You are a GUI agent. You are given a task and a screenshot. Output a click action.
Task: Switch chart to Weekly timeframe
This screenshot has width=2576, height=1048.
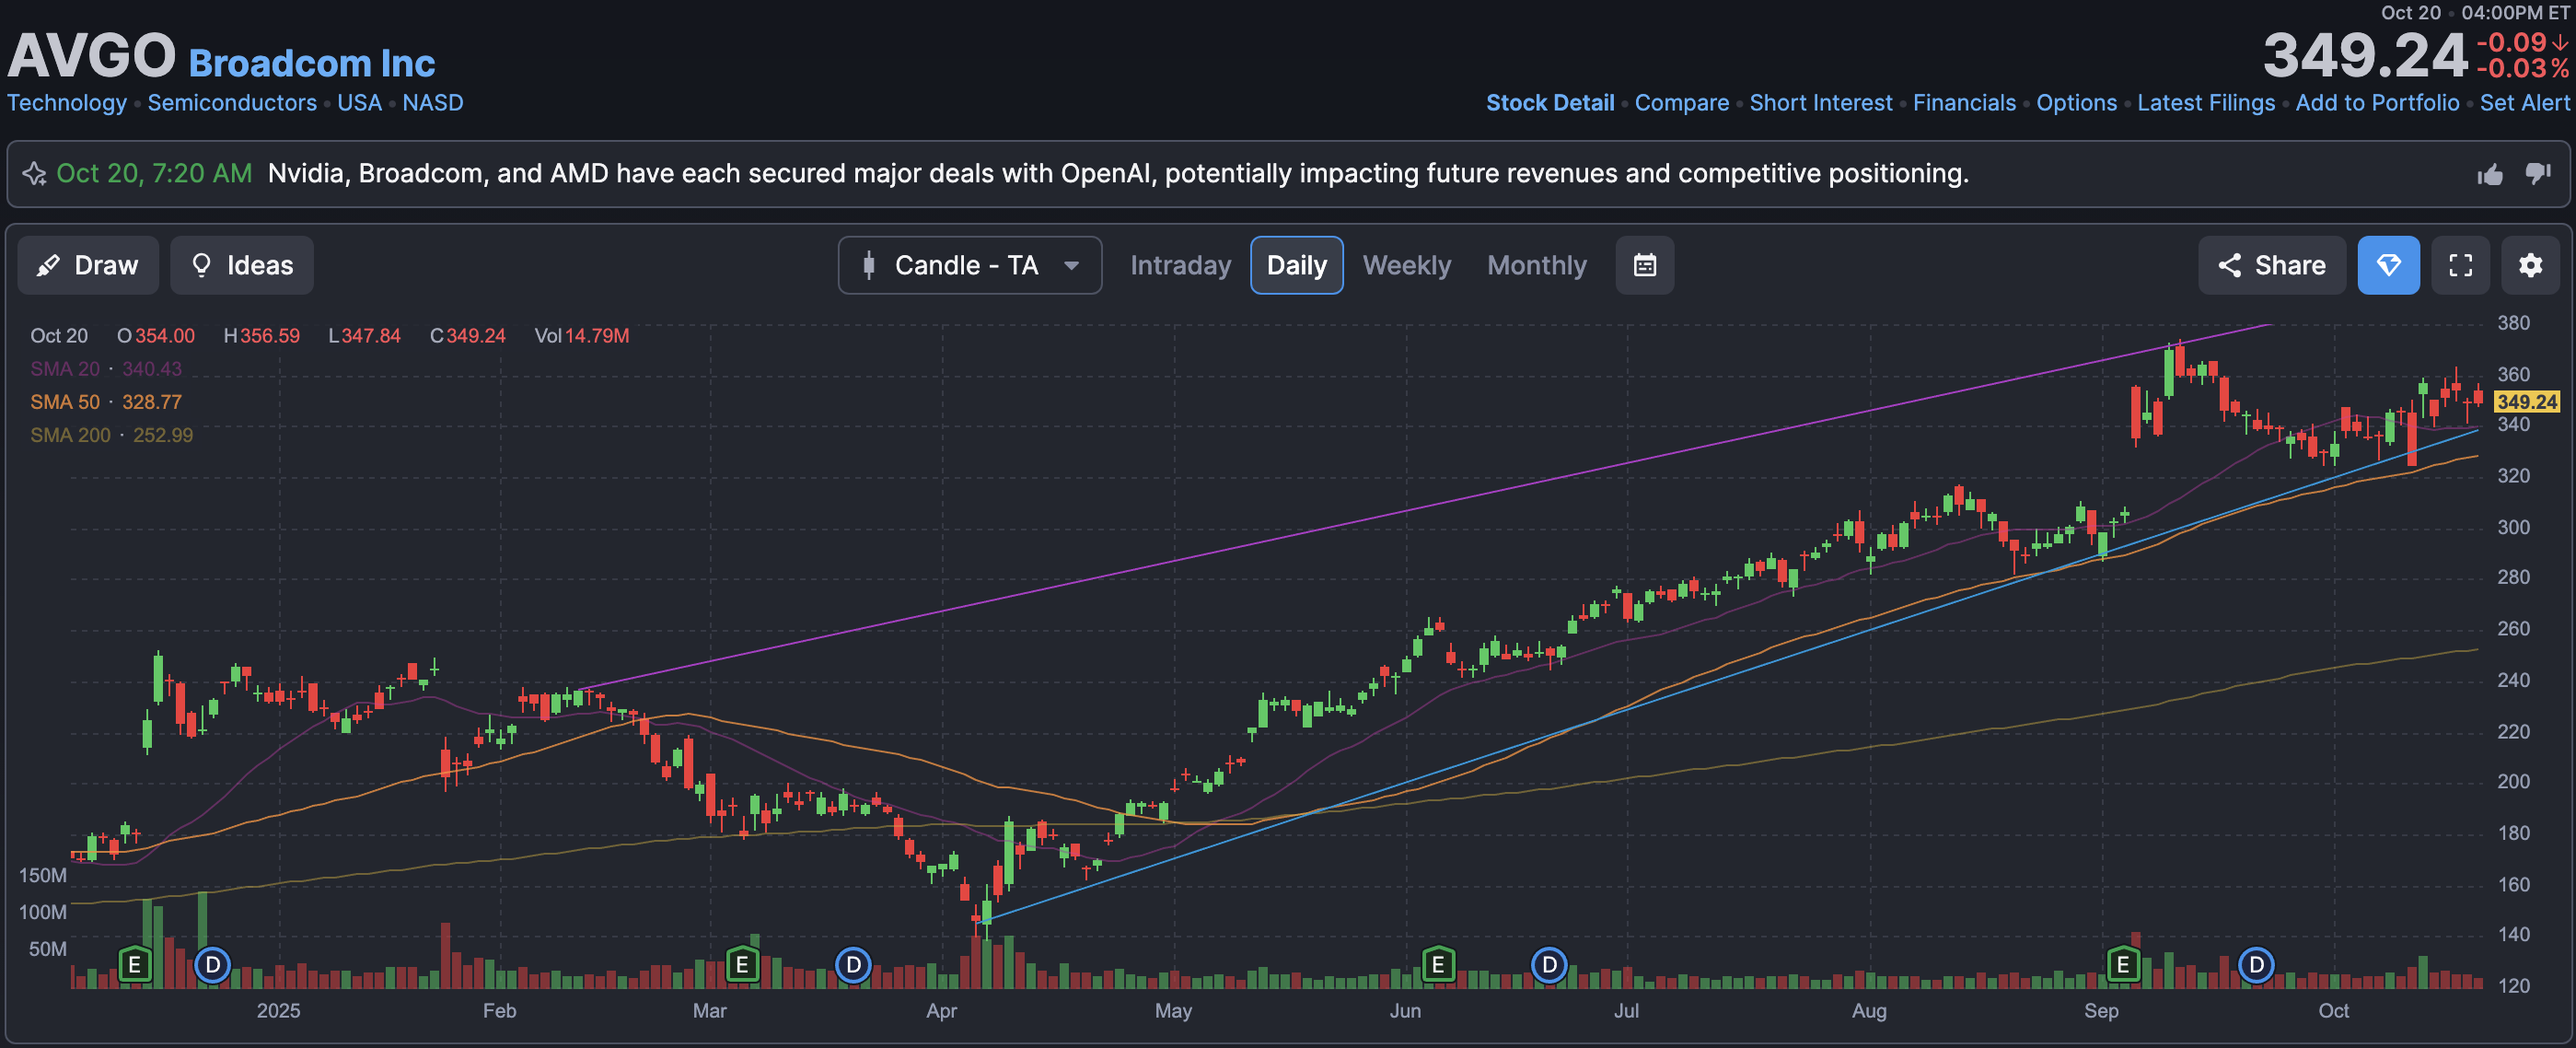(1406, 265)
